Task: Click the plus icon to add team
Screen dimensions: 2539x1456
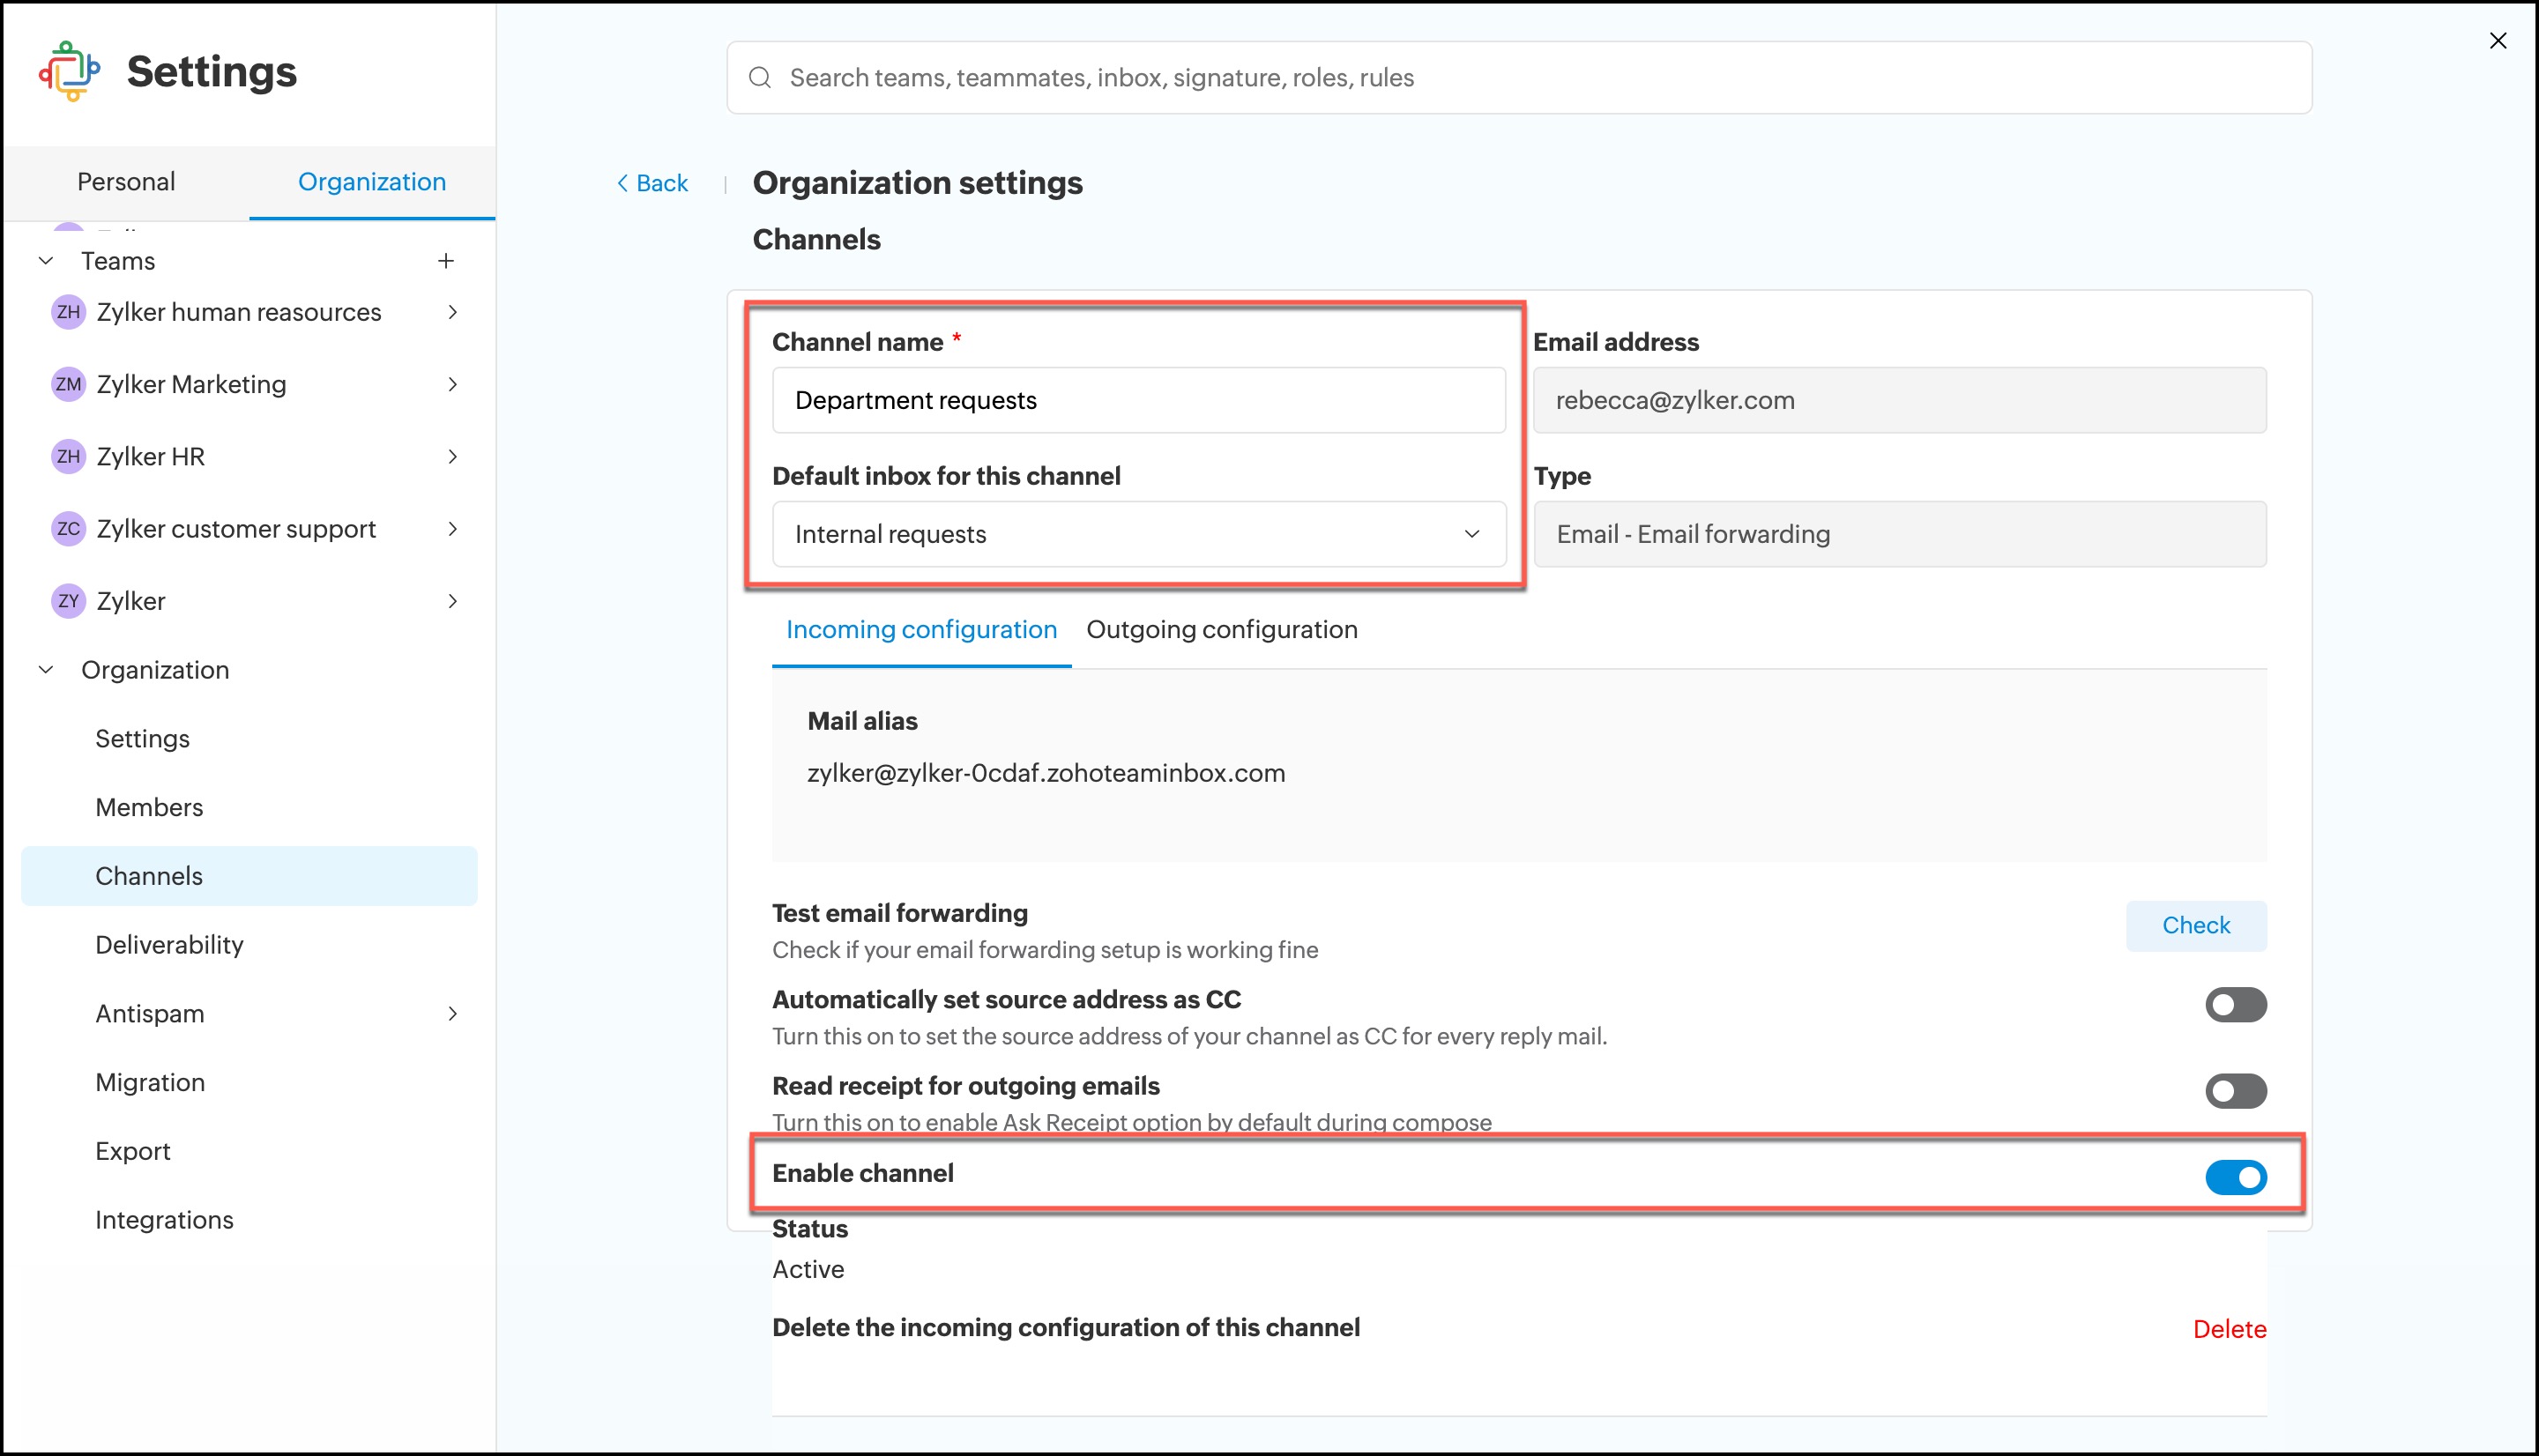Action: click(446, 261)
